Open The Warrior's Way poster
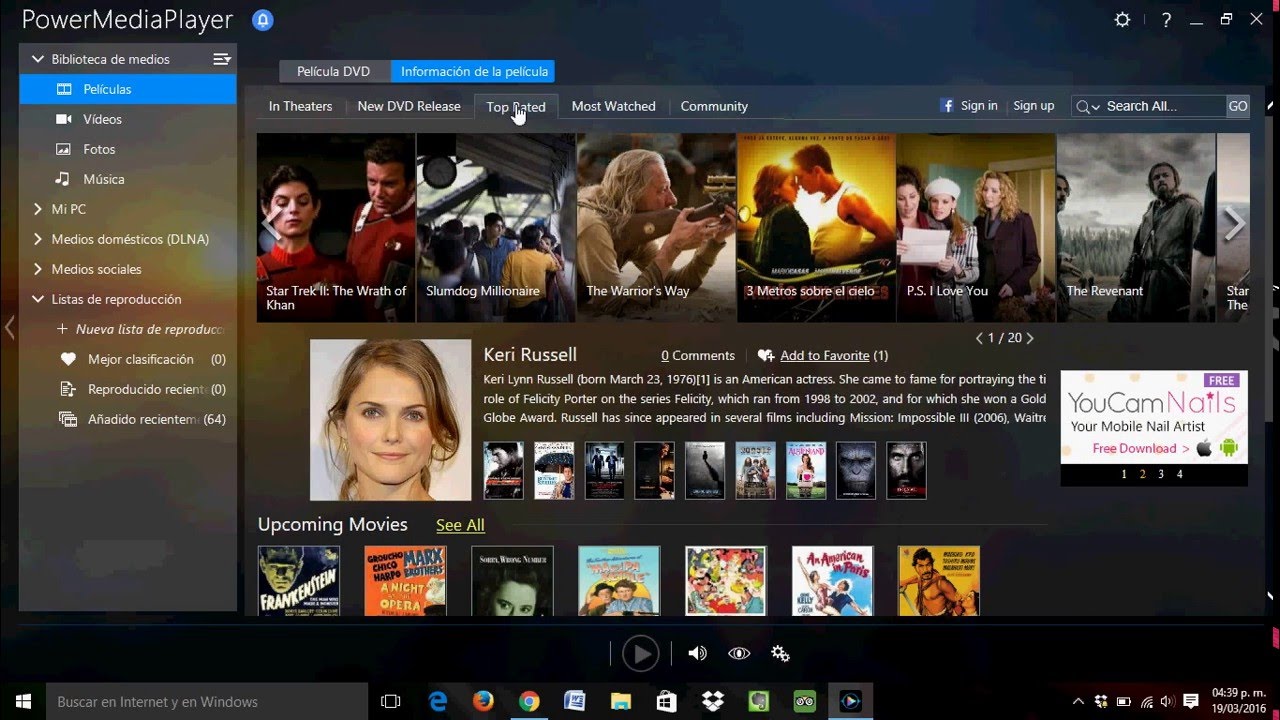Screen dimensions: 1280x720 (x=656, y=227)
